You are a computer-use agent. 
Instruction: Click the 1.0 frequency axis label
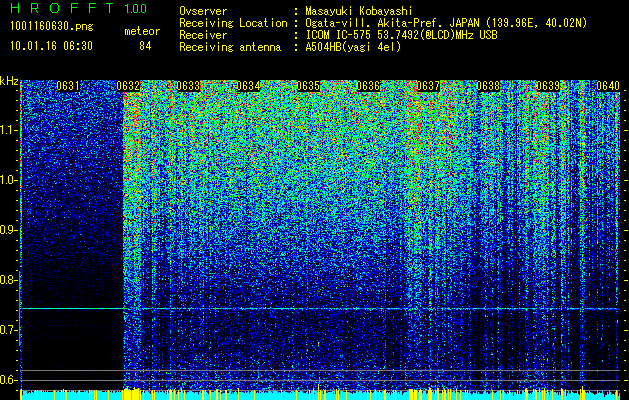[9, 180]
